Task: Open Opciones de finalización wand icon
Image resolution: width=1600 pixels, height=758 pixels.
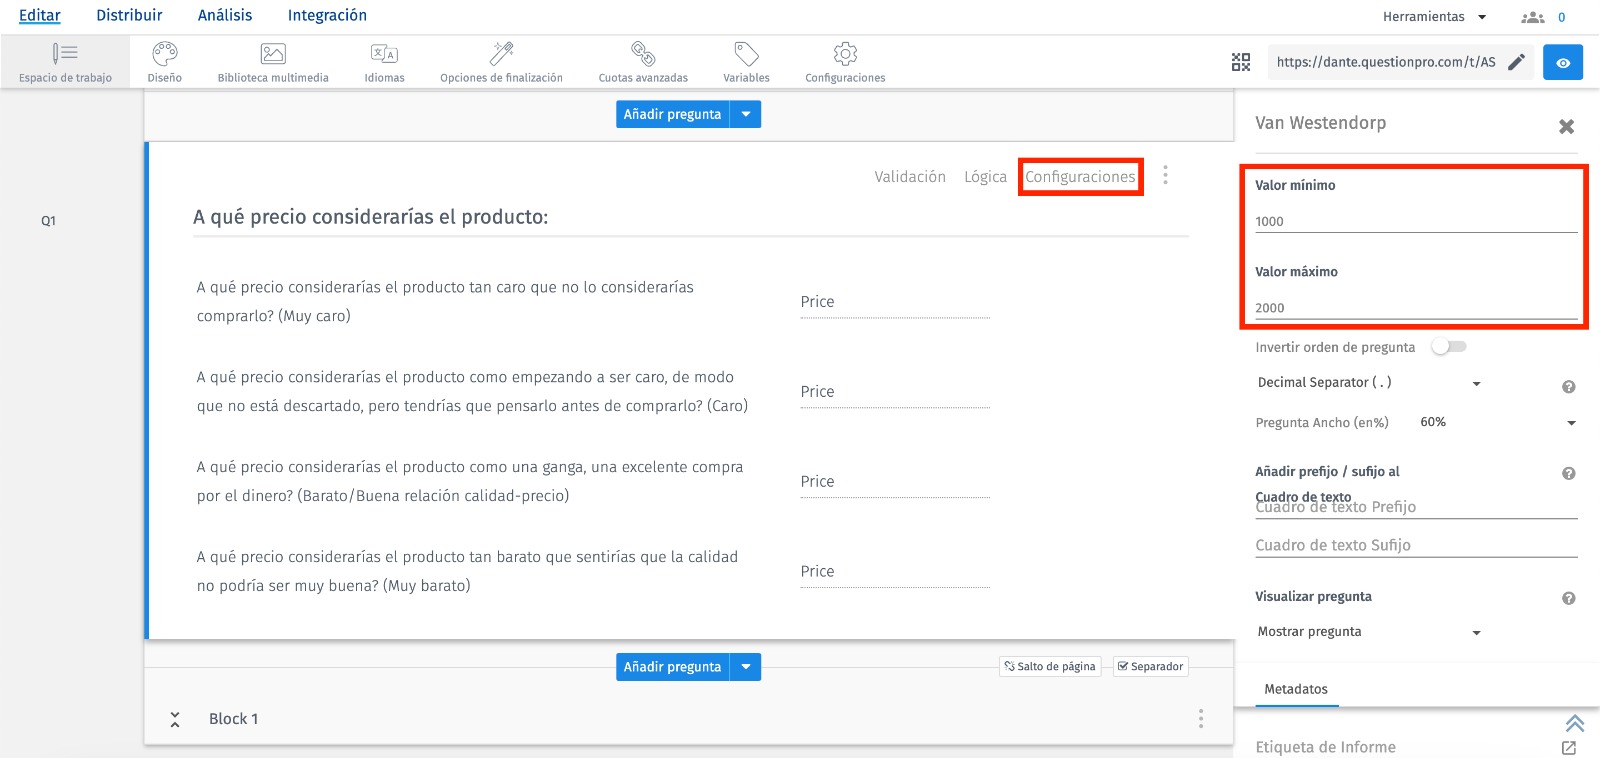Action: (x=501, y=53)
